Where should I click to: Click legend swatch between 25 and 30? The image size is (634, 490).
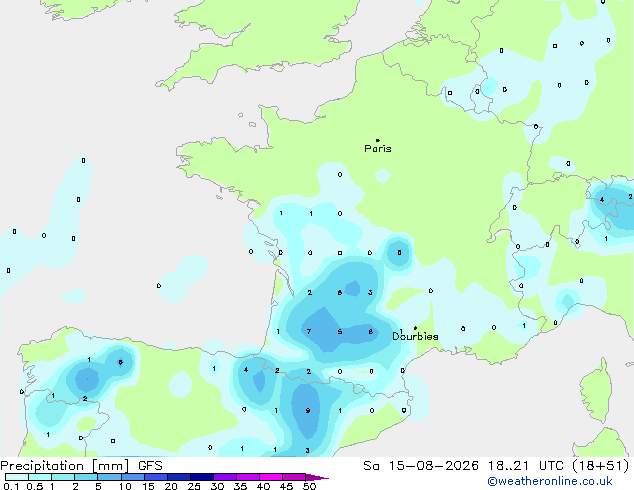click(x=202, y=477)
